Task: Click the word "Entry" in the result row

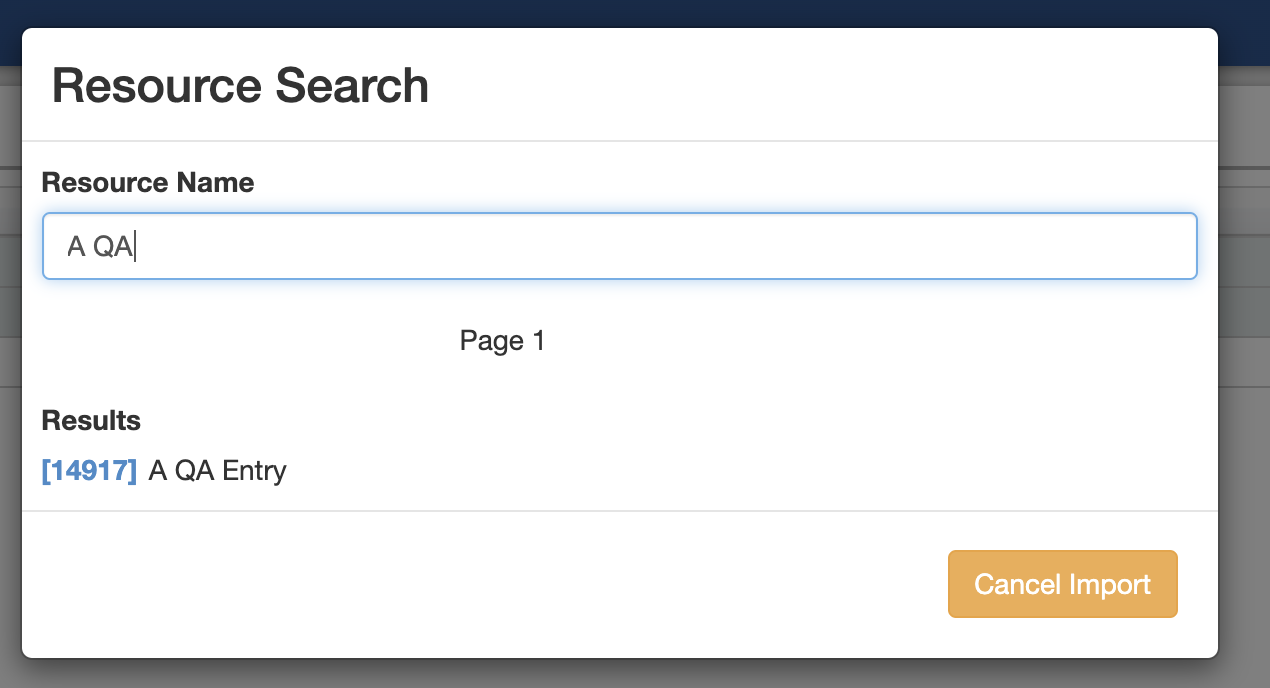Action: click(254, 470)
